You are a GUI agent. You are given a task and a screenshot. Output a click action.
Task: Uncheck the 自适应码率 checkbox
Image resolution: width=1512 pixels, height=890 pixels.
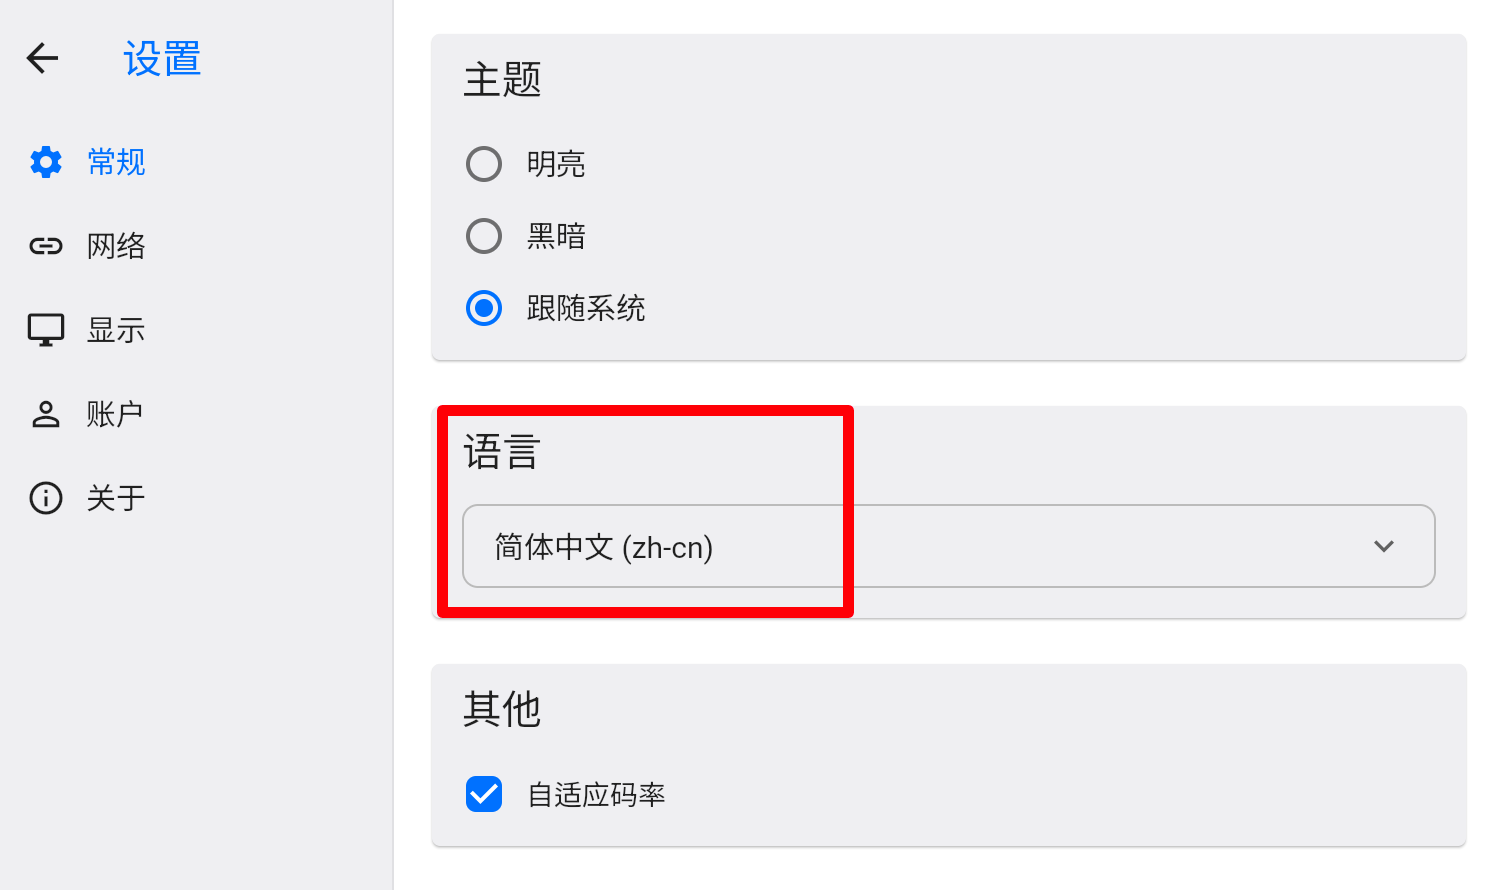484,794
